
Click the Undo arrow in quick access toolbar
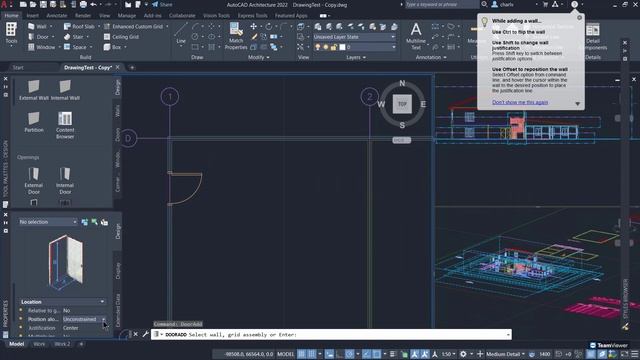point(93,4)
